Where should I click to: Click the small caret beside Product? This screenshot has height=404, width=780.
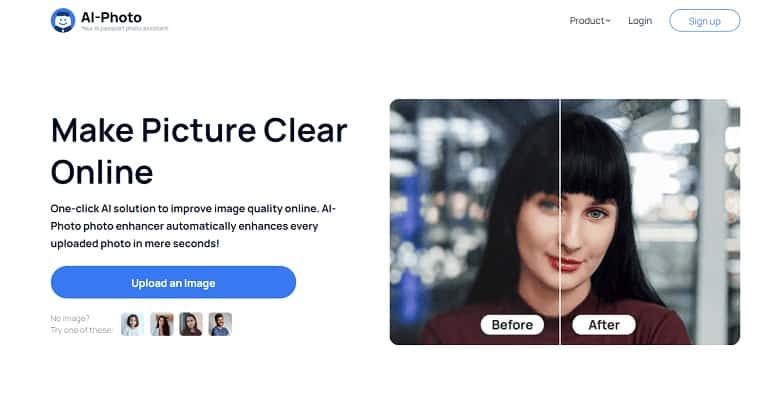pyautogui.click(x=608, y=21)
